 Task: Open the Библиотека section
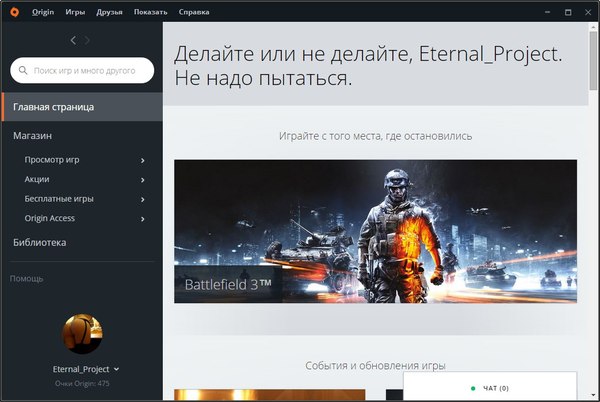[x=40, y=242]
